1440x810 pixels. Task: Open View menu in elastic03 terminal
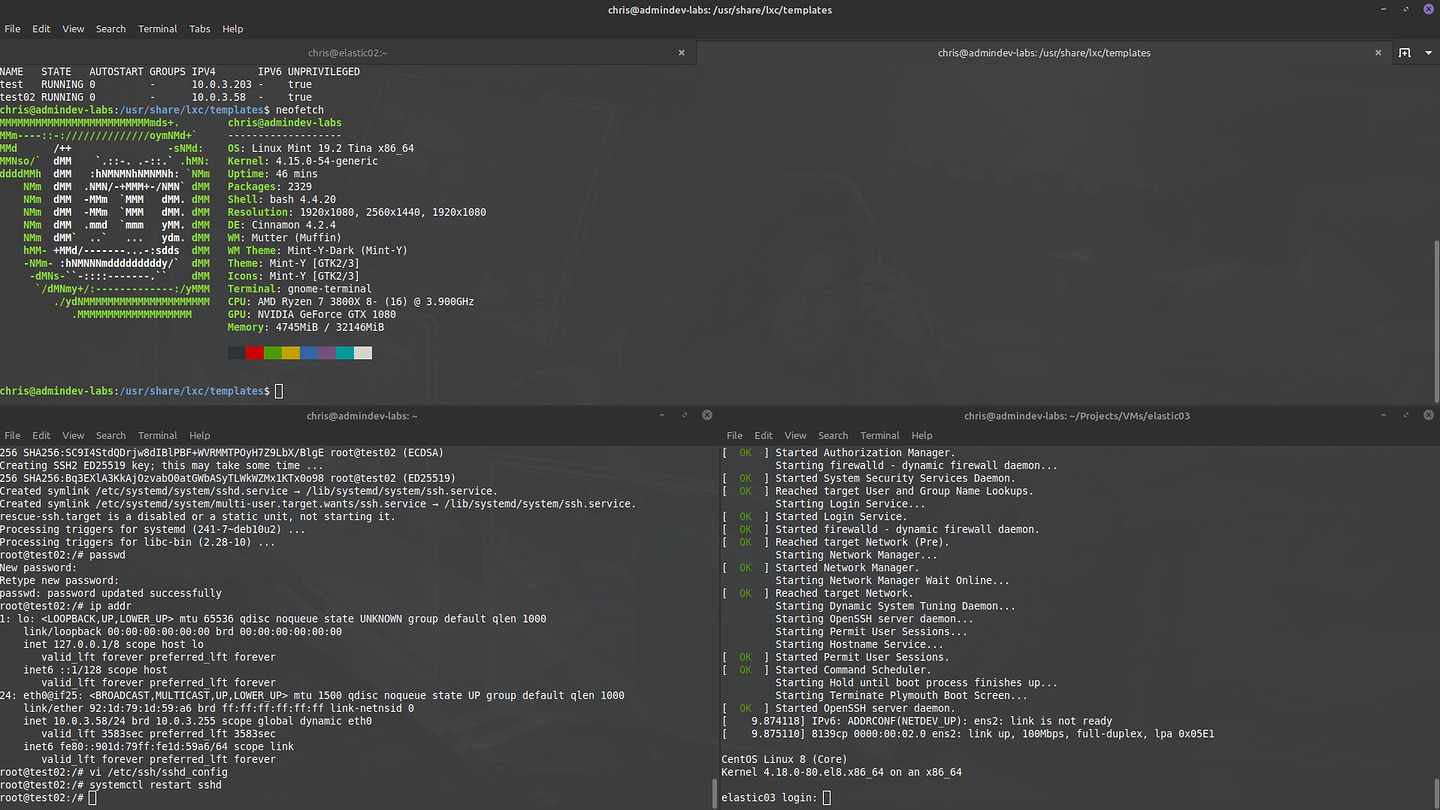[796, 436]
